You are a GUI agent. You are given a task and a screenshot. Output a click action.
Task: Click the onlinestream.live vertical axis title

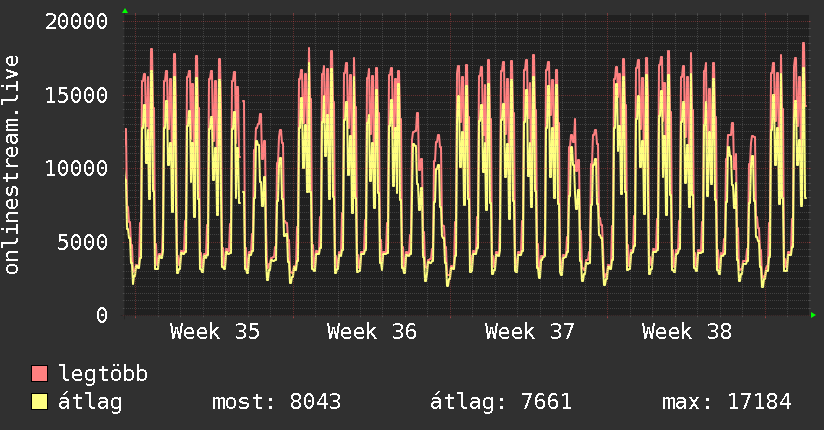tap(11, 165)
